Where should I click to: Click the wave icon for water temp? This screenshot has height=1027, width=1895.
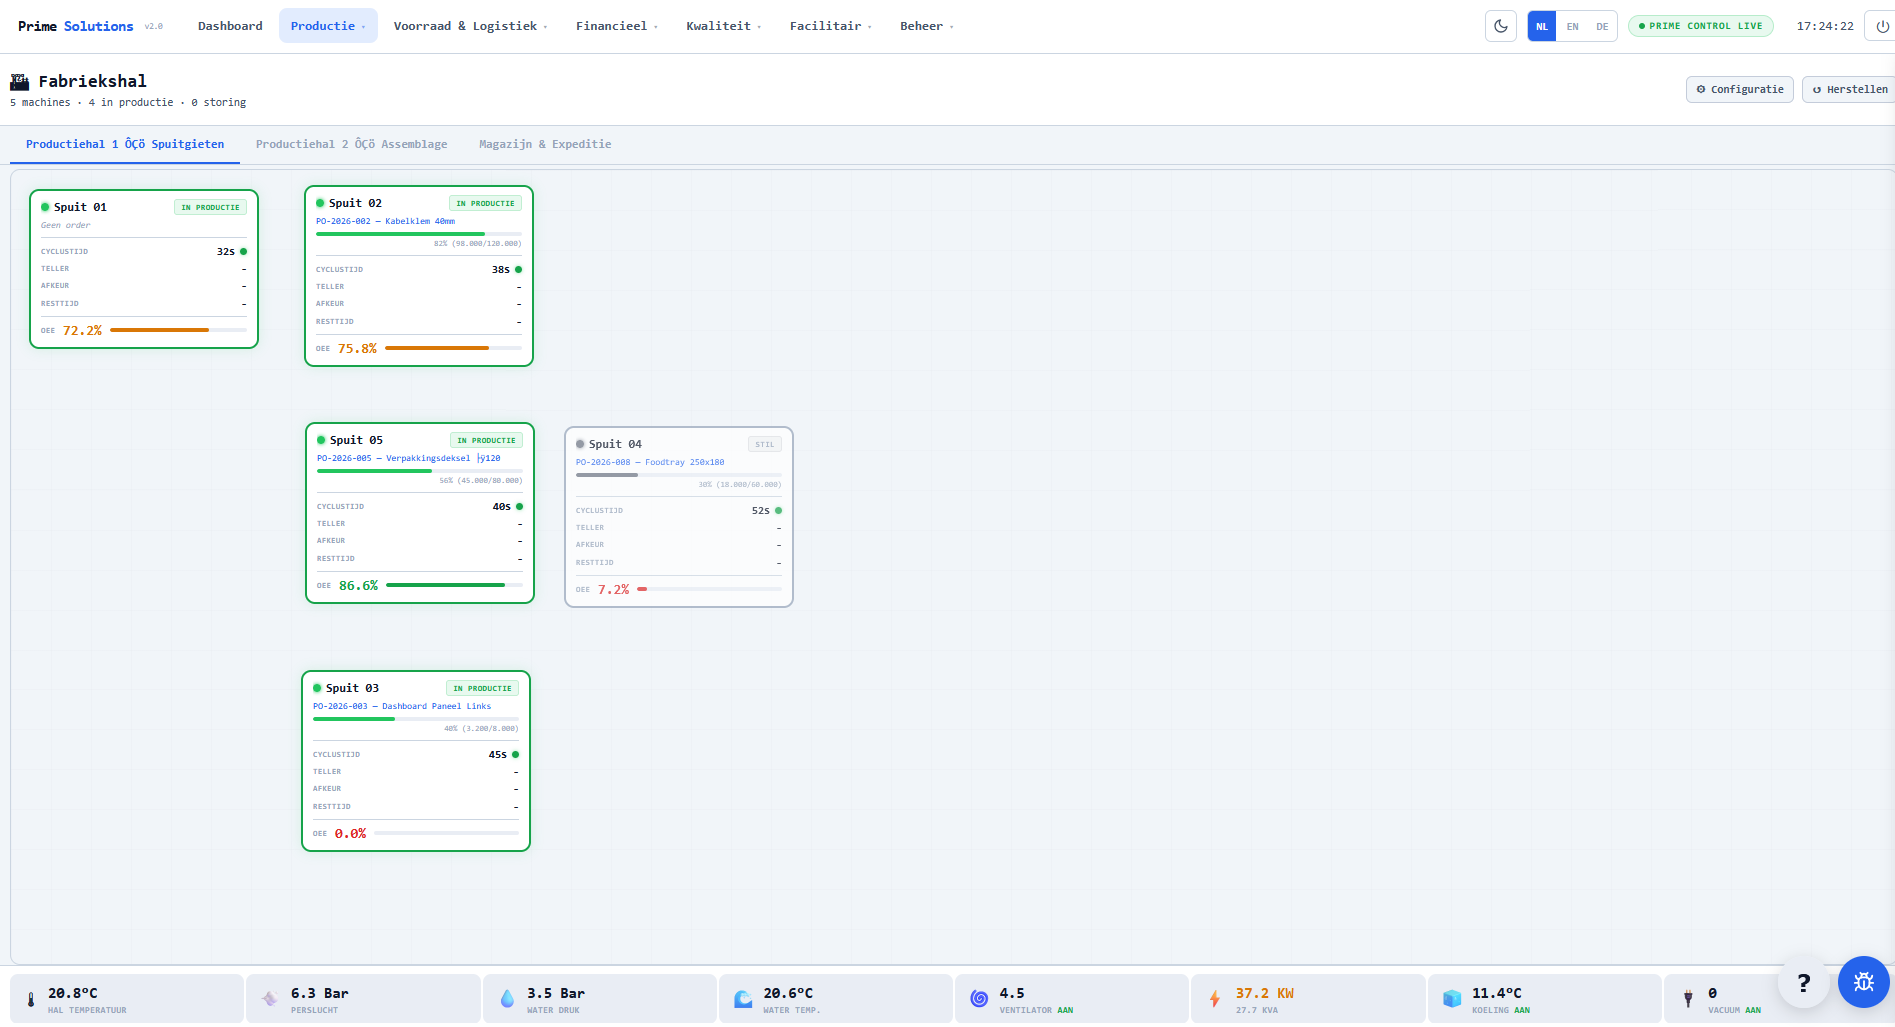[743, 999]
